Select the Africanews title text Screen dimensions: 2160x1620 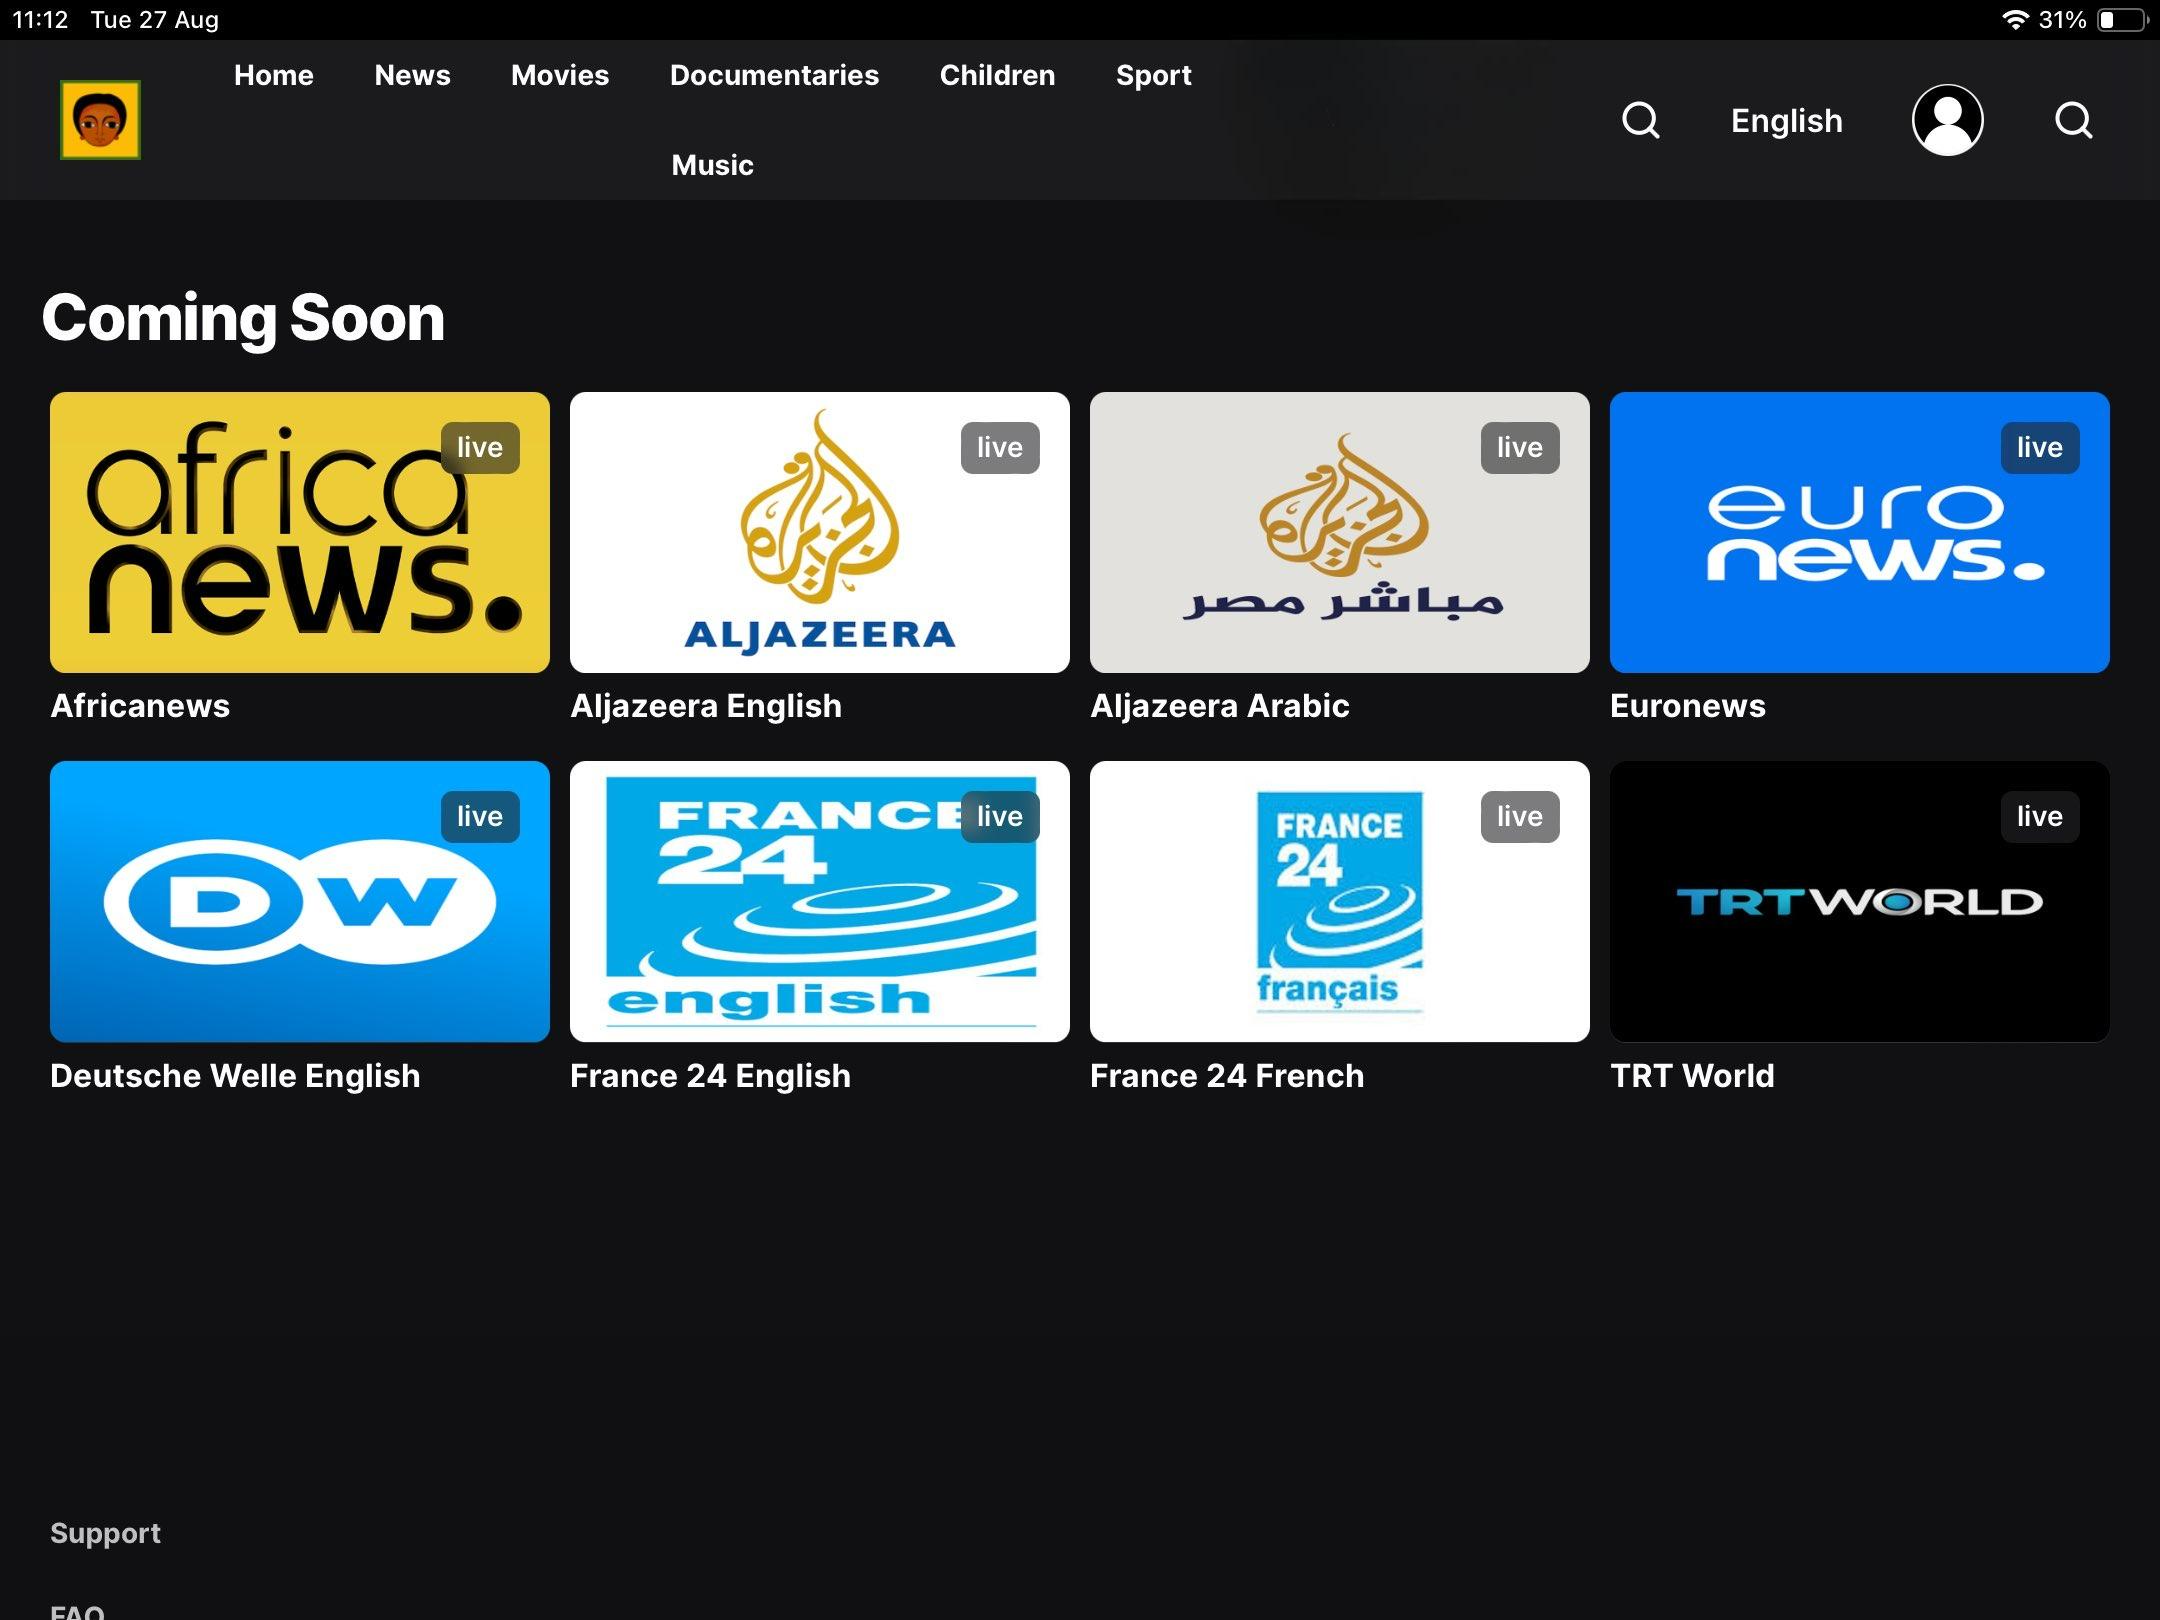[x=140, y=706]
